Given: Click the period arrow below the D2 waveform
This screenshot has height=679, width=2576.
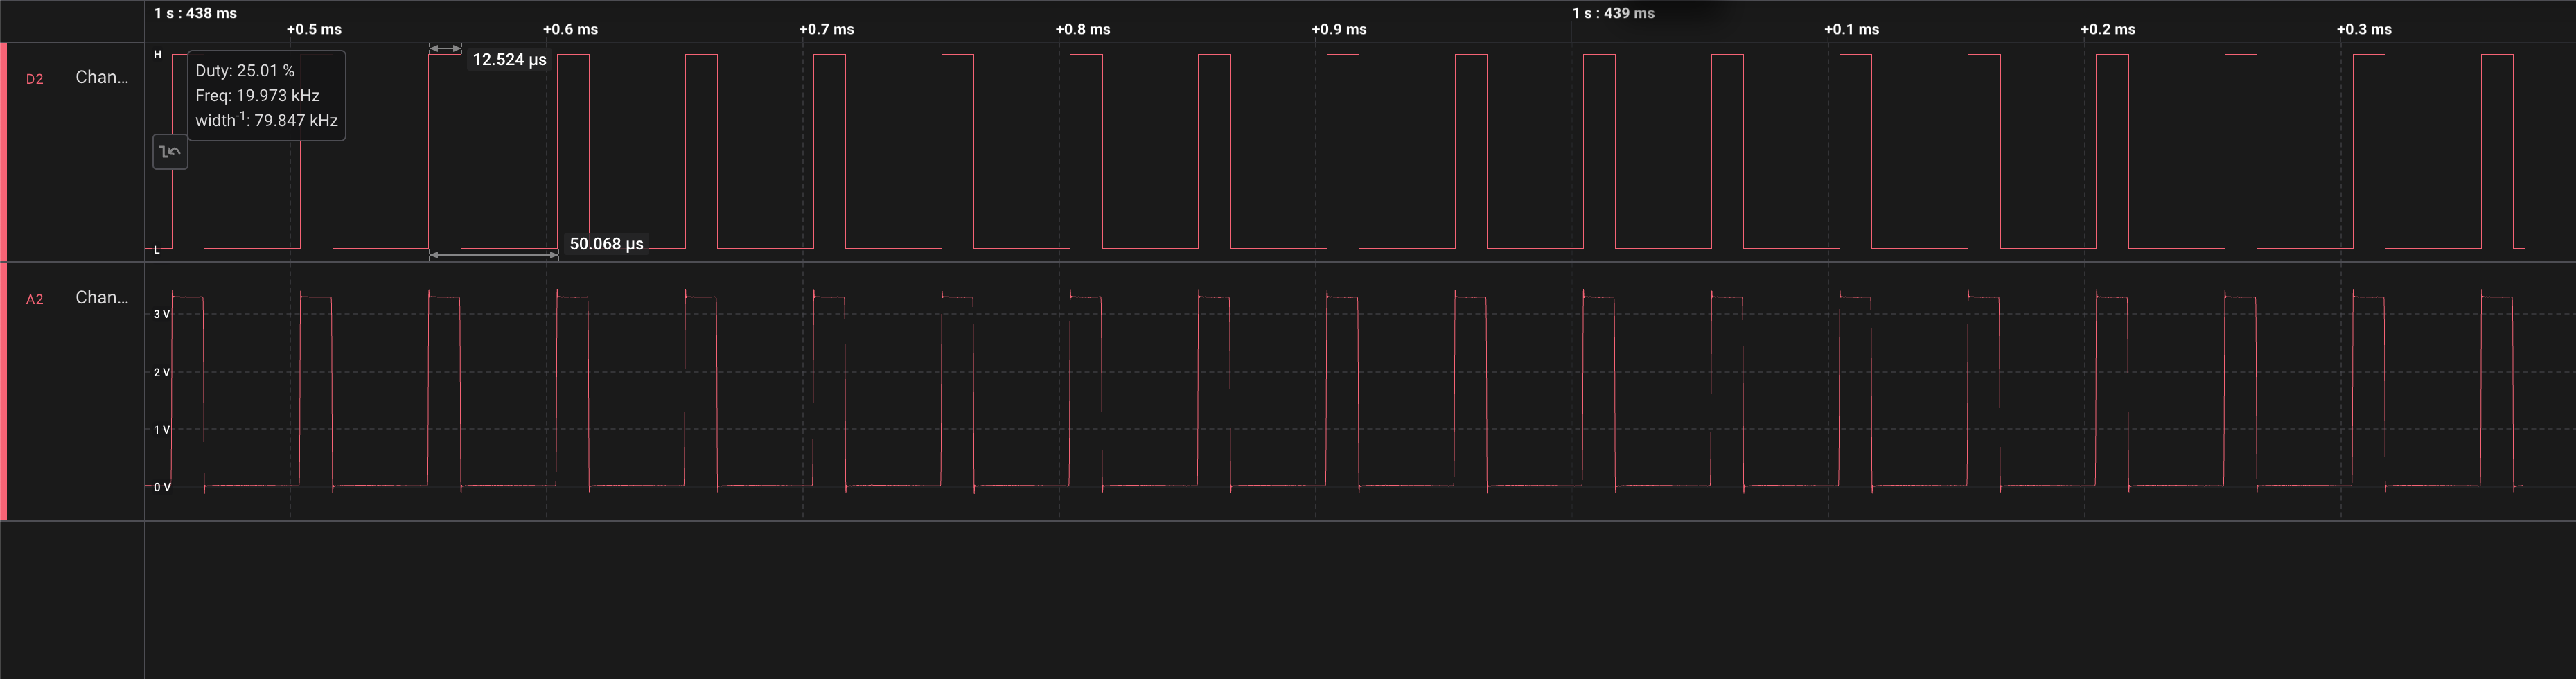Looking at the screenshot, I should 493,255.
